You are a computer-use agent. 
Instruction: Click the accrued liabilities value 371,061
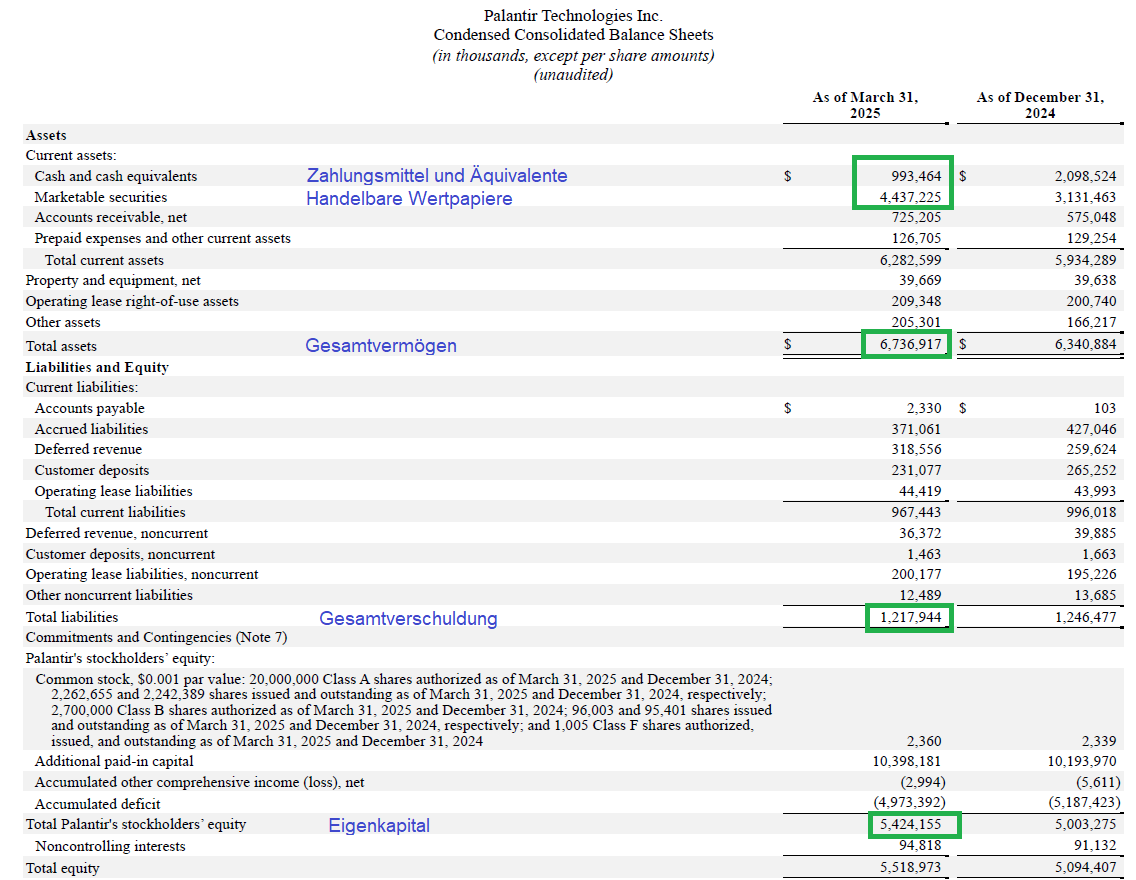pyautogui.click(x=916, y=429)
